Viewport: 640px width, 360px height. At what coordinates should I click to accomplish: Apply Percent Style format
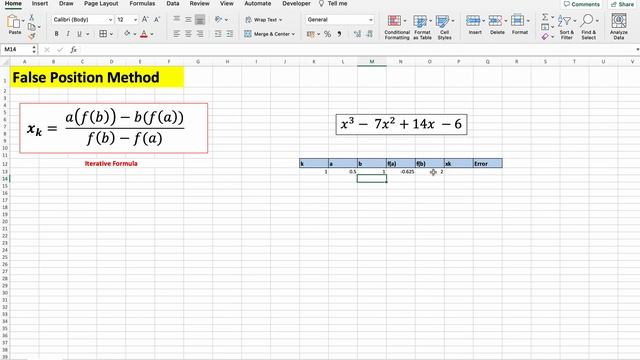tap(327, 34)
